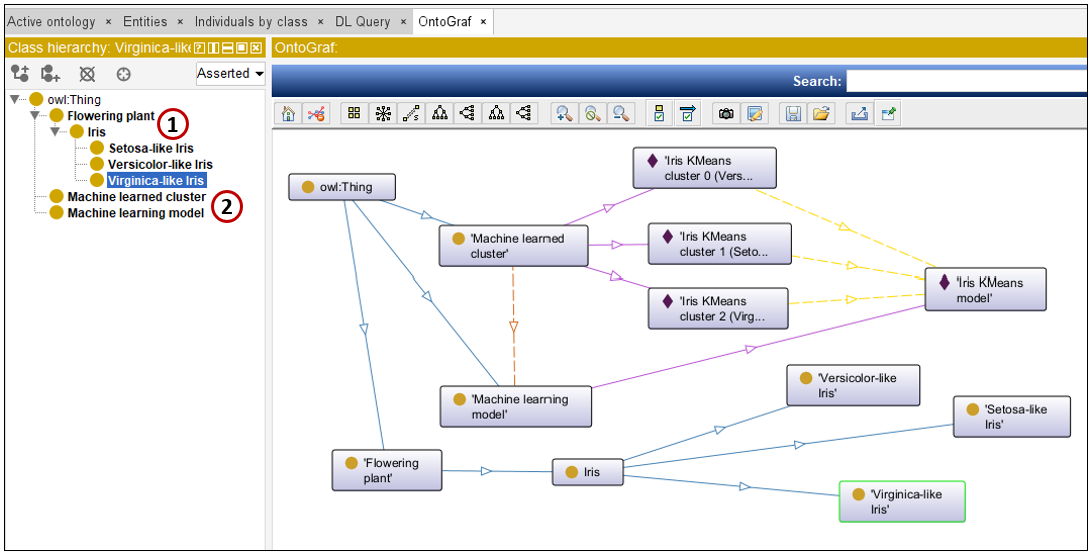This screenshot has height=552, width=1090.
Task: Apply the vertical directed layout
Action: click(496, 114)
